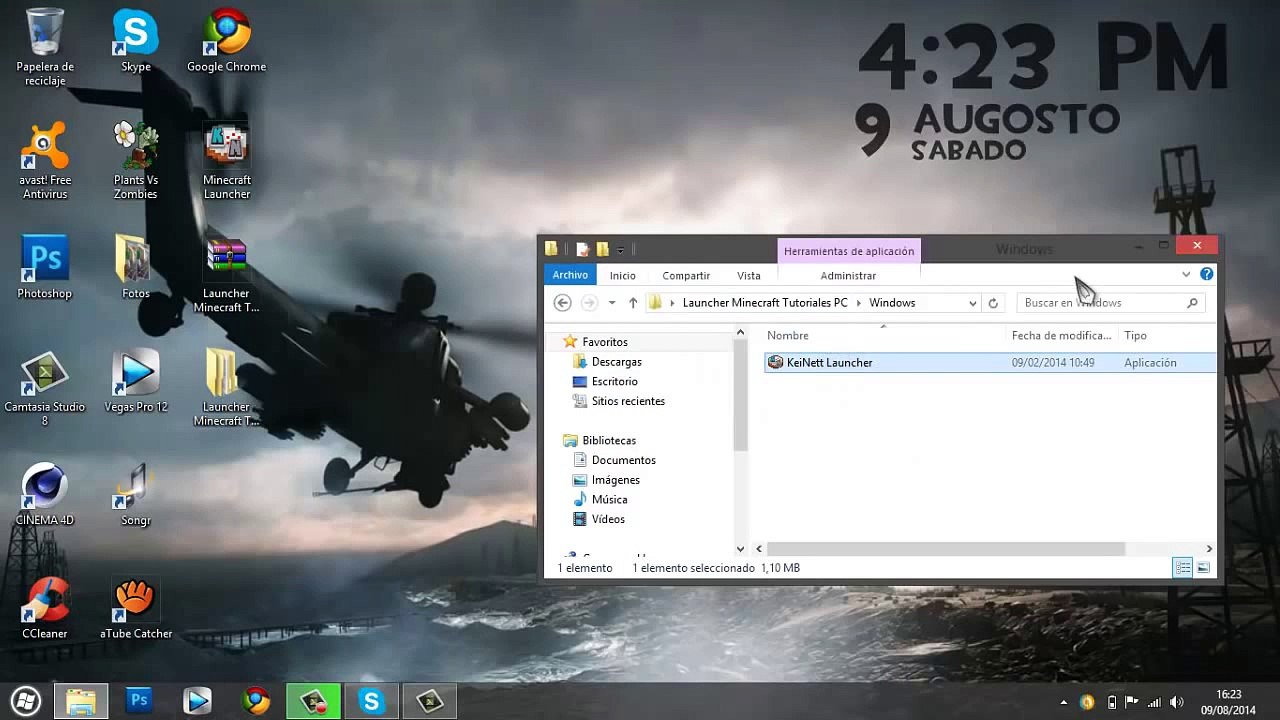Click the navigation pane vertical scrollbar
The width and height of the screenshot is (1280, 720).
click(x=741, y=396)
